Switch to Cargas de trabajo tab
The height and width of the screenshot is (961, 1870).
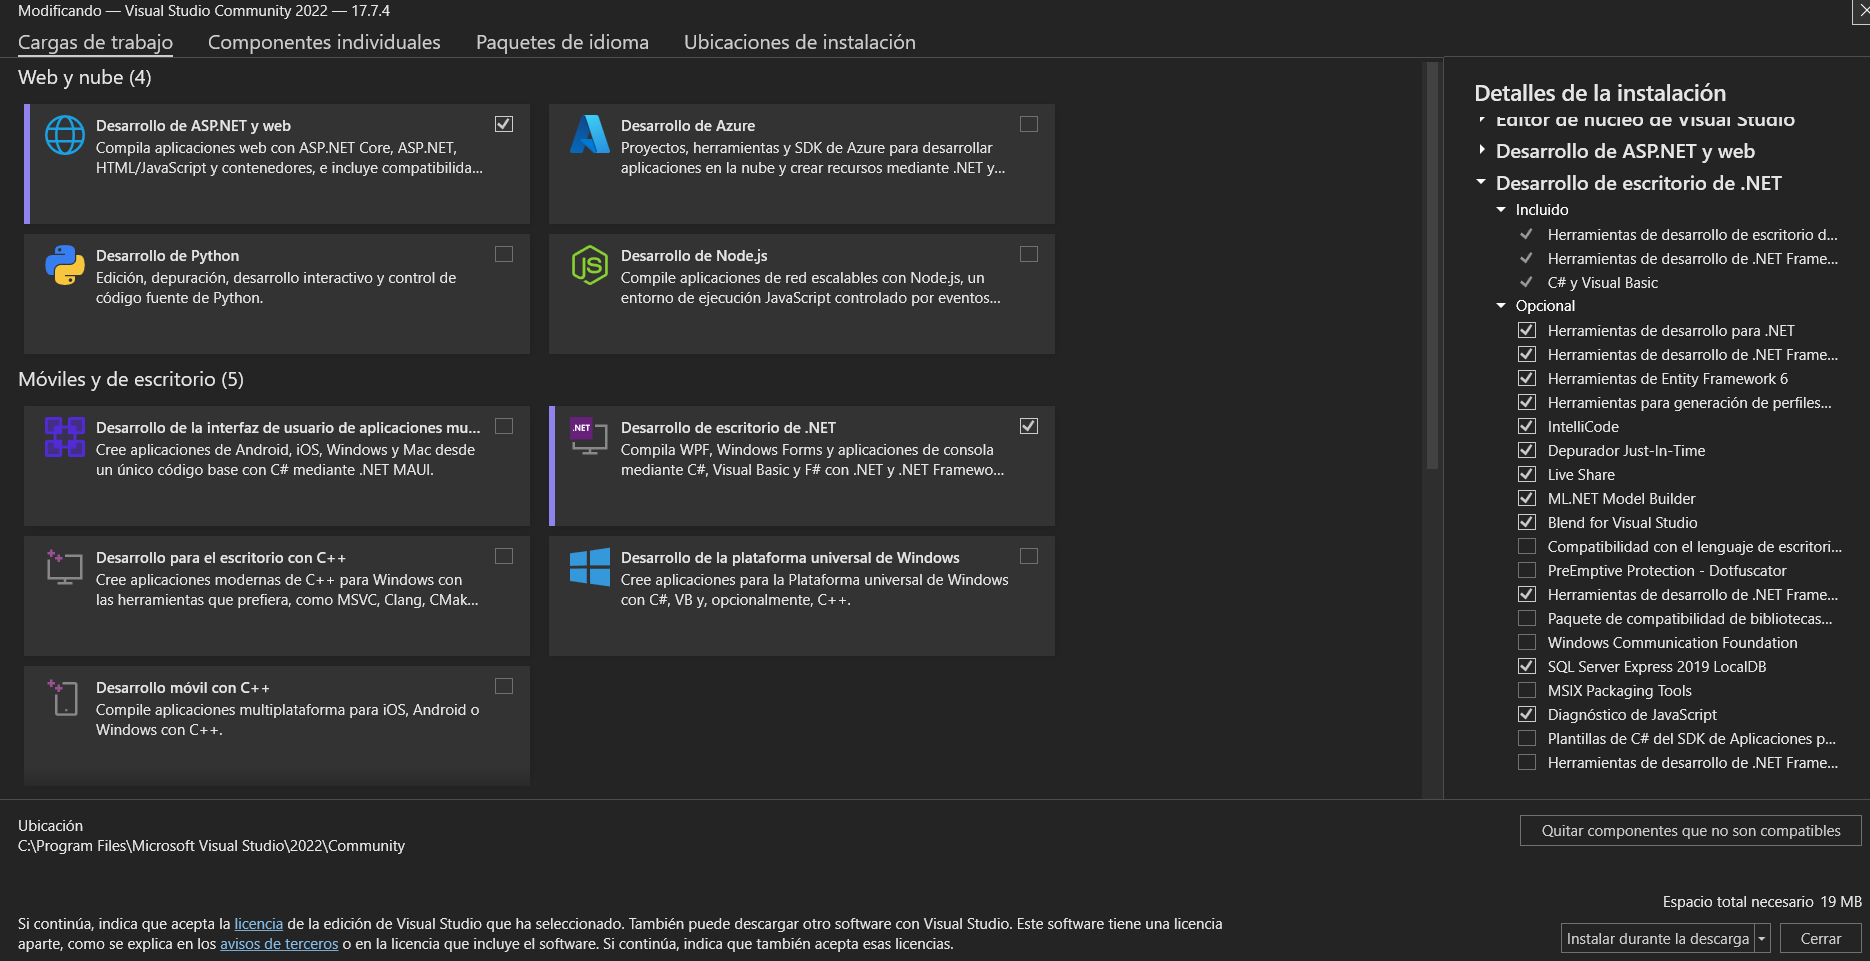pos(95,42)
